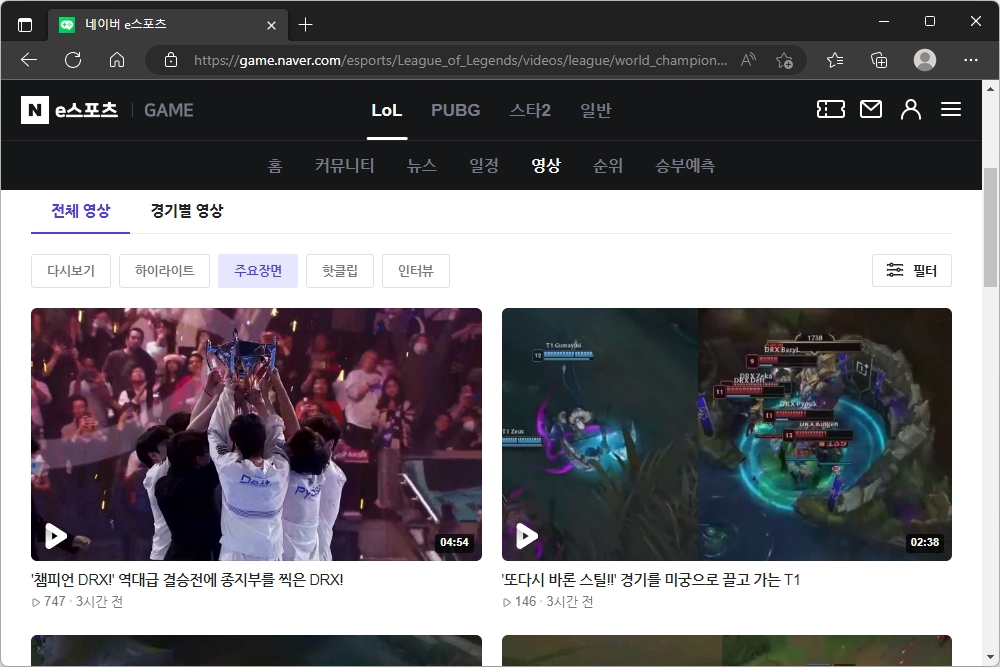Image resolution: width=1000 pixels, height=667 pixels.
Task: Click the e스포츠 header logo text
Action: coord(86,110)
